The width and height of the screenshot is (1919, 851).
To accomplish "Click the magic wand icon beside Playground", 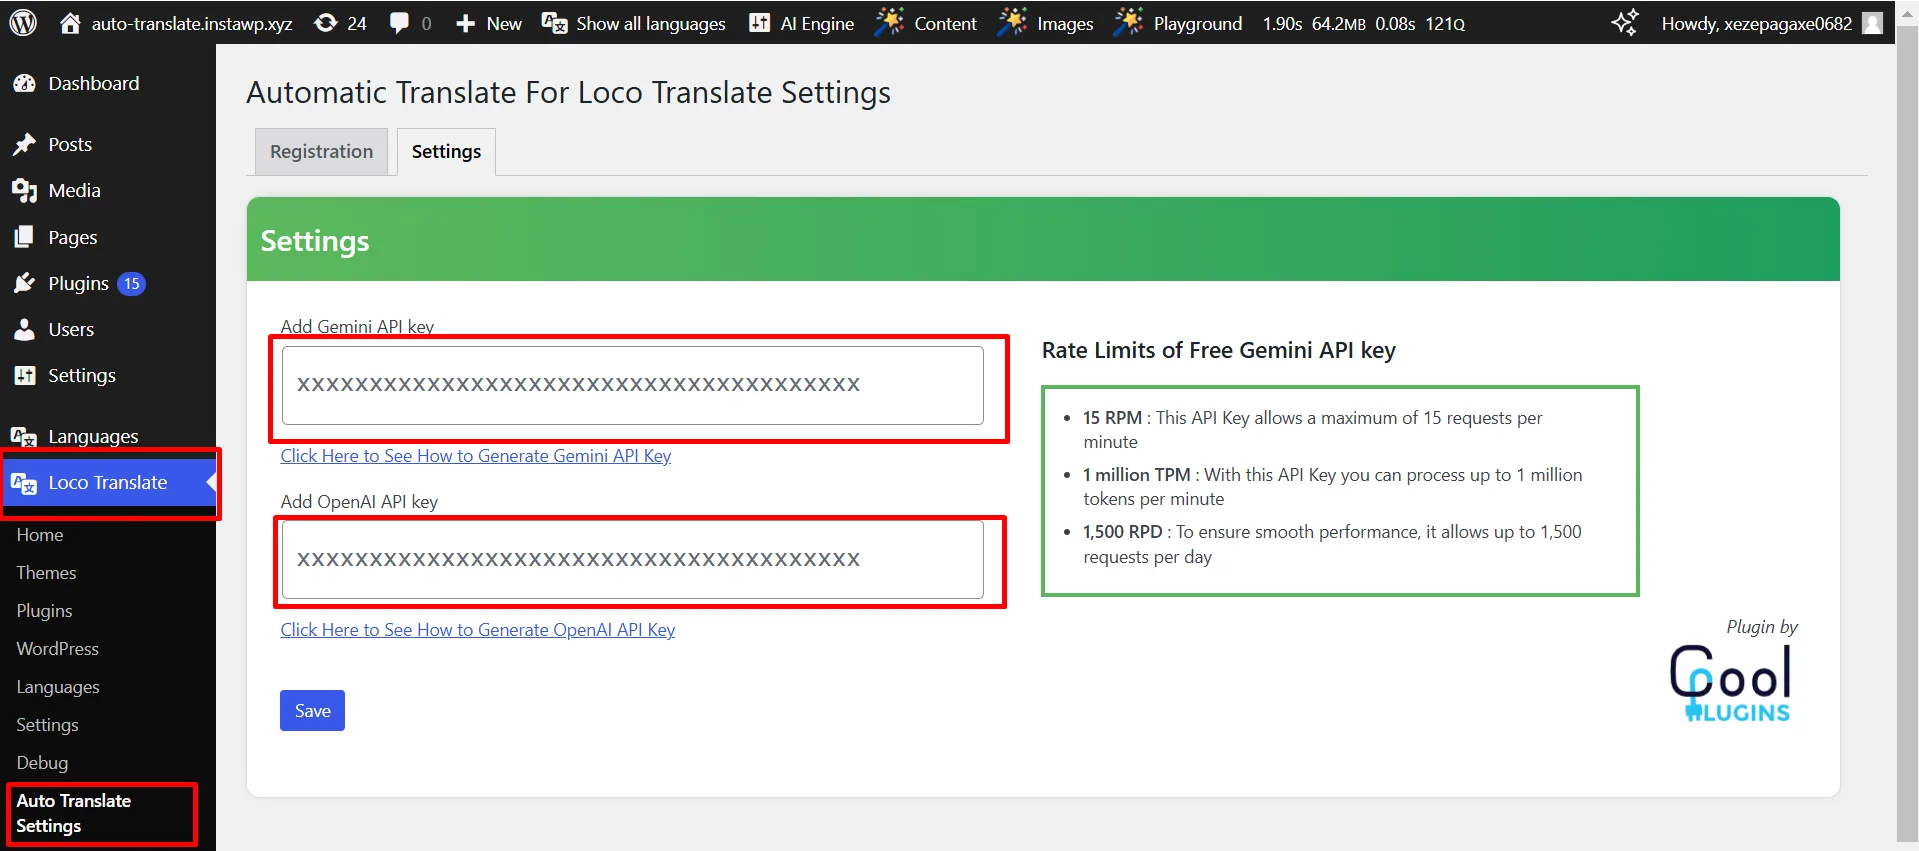I will tap(1129, 22).
